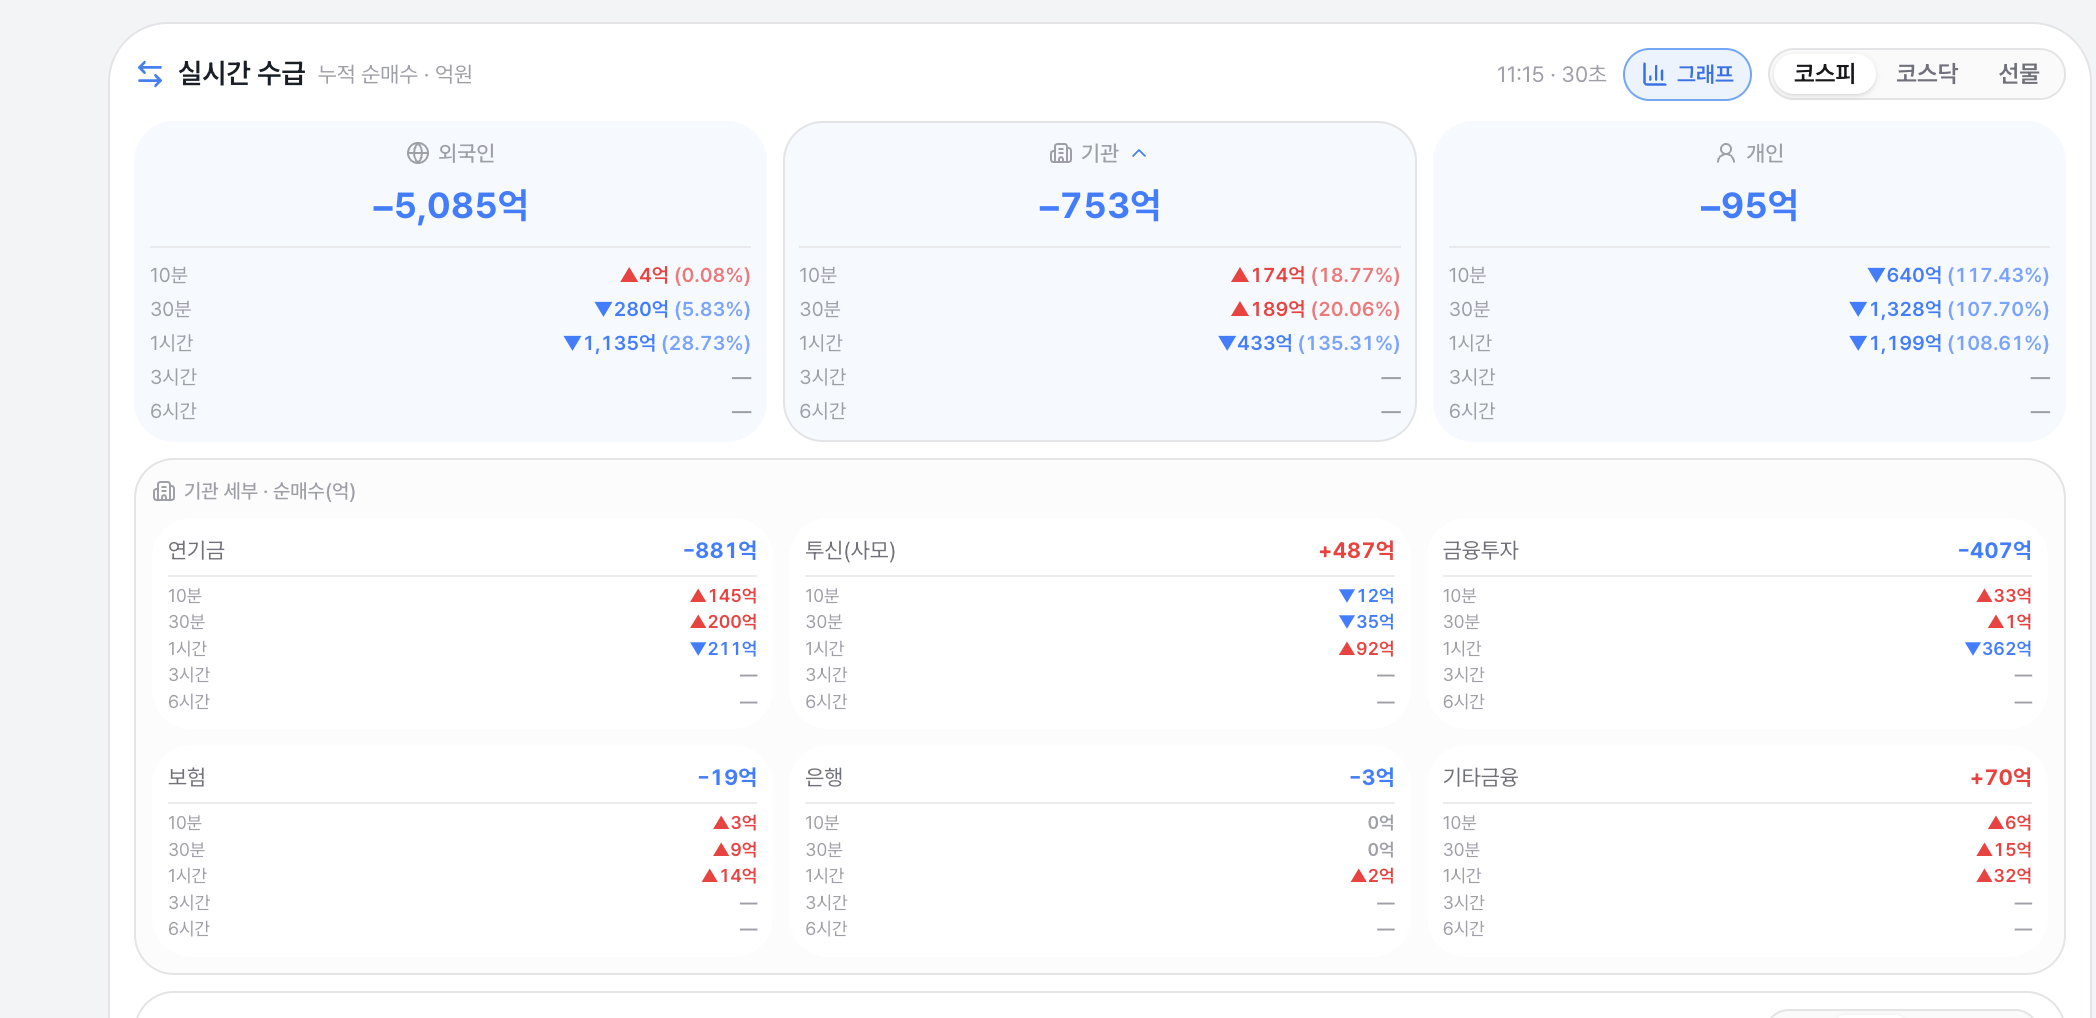Click the swap arrows icon beside 실시간 수급
2096x1018 pixels.
click(x=150, y=74)
